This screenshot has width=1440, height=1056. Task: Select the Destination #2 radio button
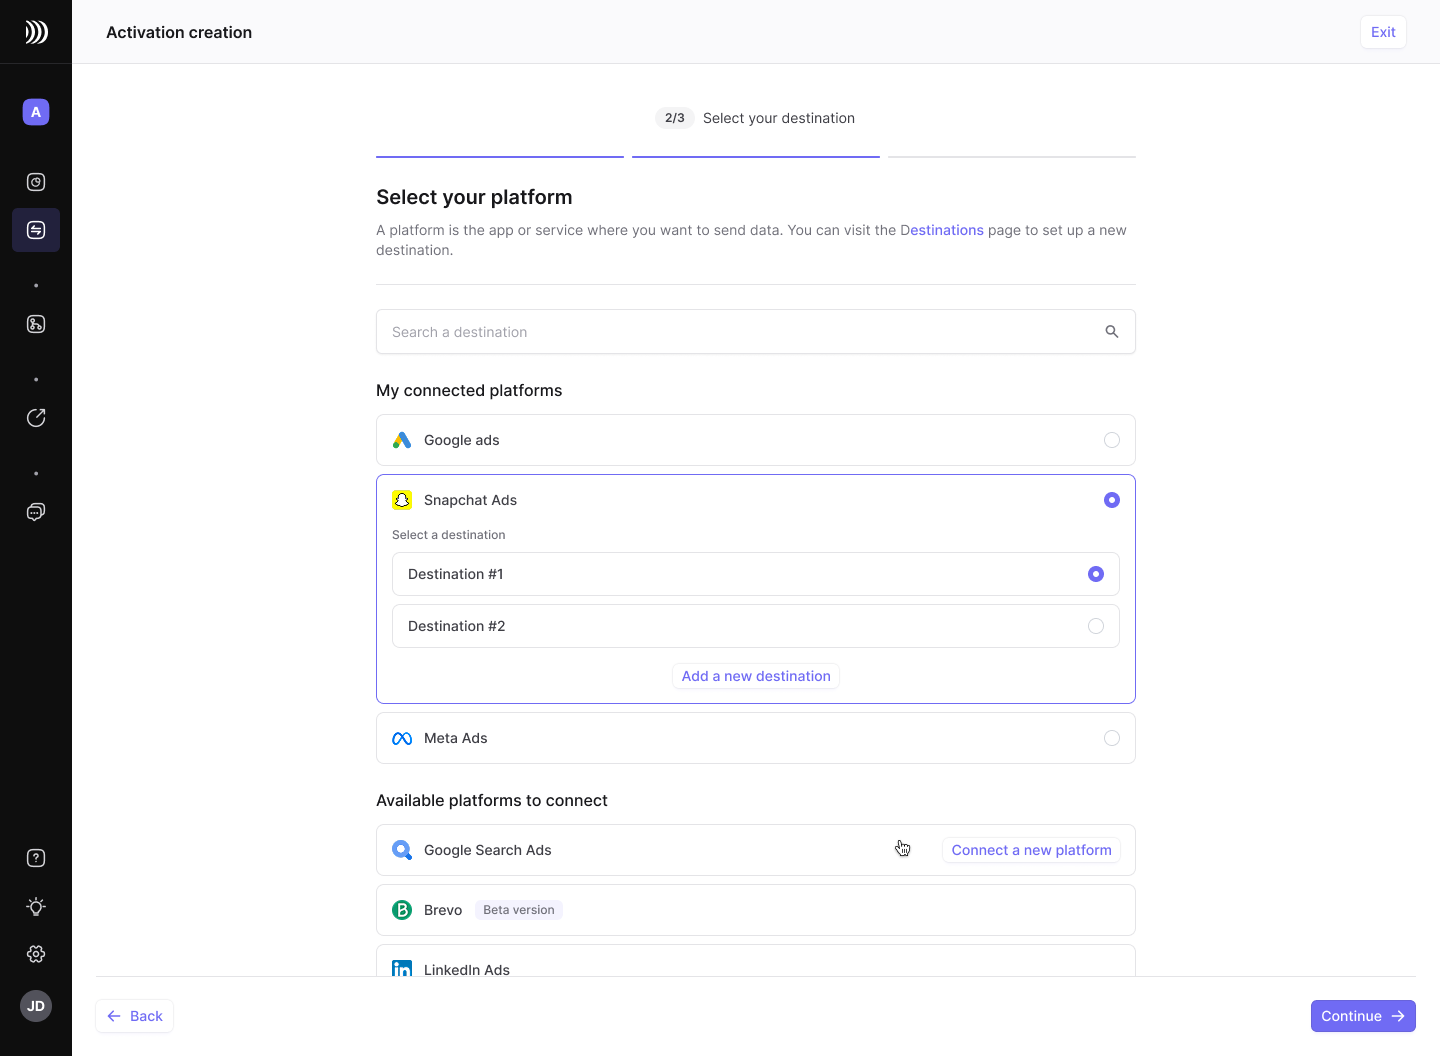click(x=1095, y=626)
